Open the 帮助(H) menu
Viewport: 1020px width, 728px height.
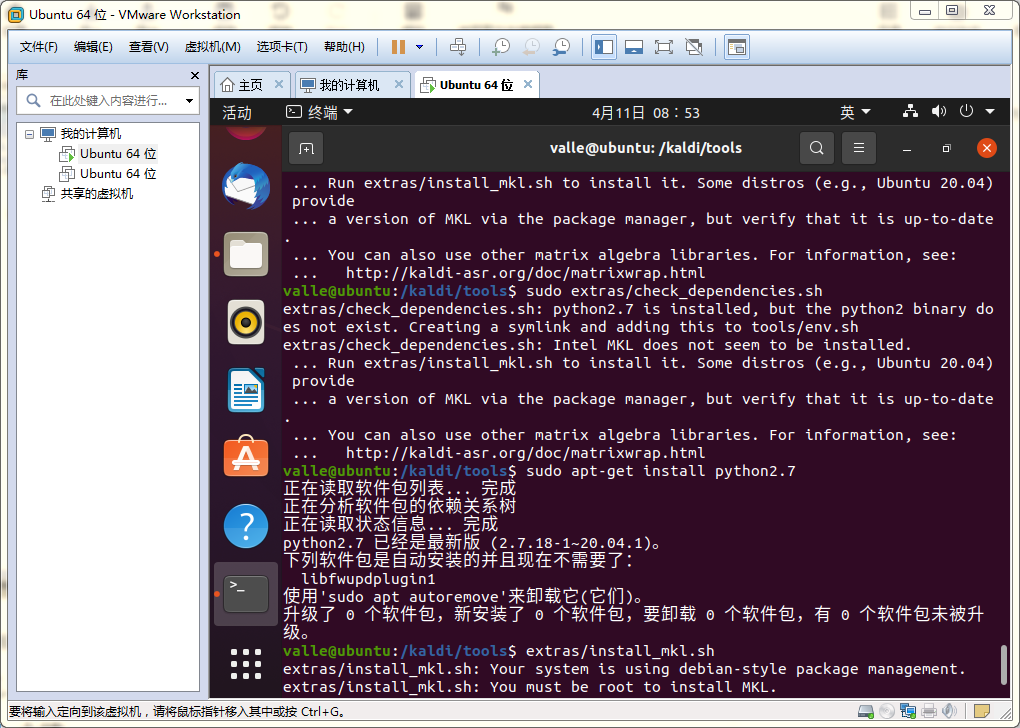(x=344, y=47)
